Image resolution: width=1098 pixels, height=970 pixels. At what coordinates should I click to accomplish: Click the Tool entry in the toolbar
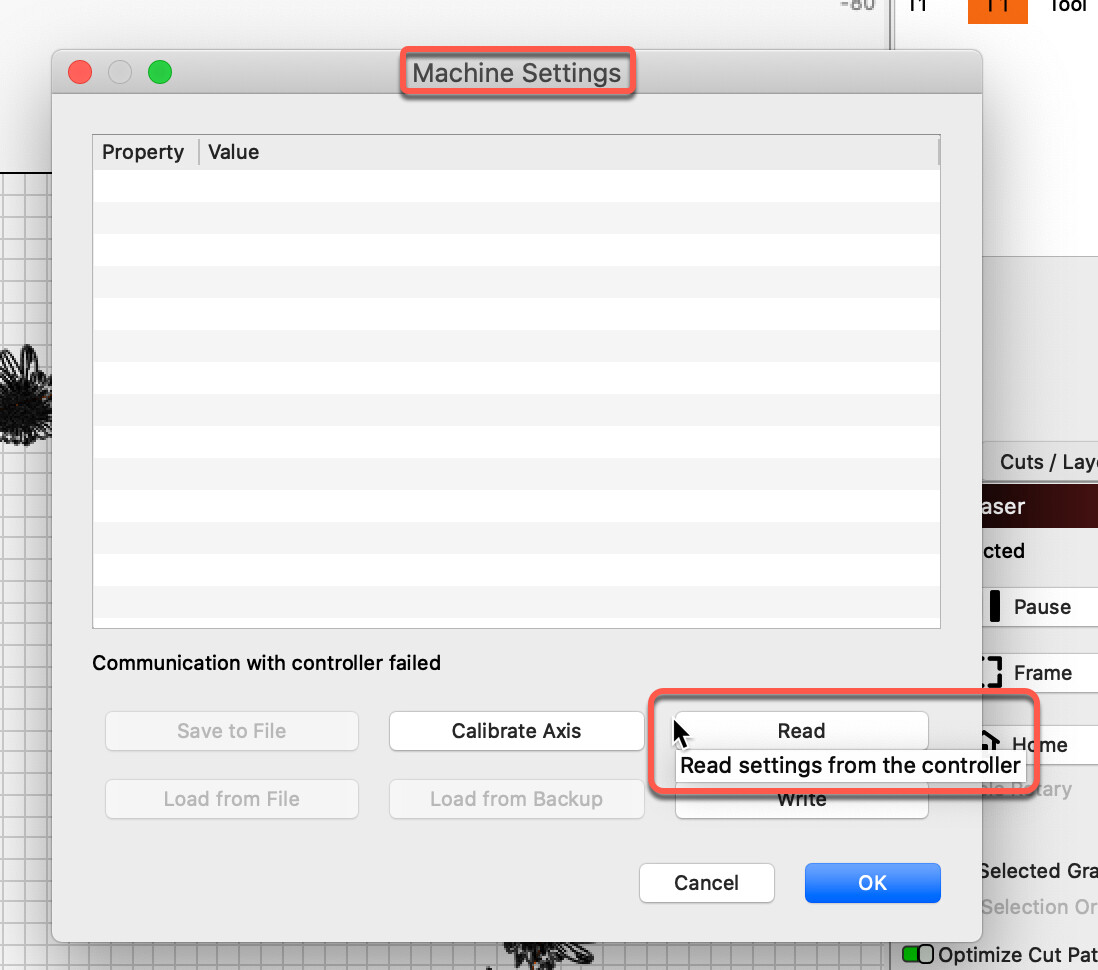[x=1067, y=8]
